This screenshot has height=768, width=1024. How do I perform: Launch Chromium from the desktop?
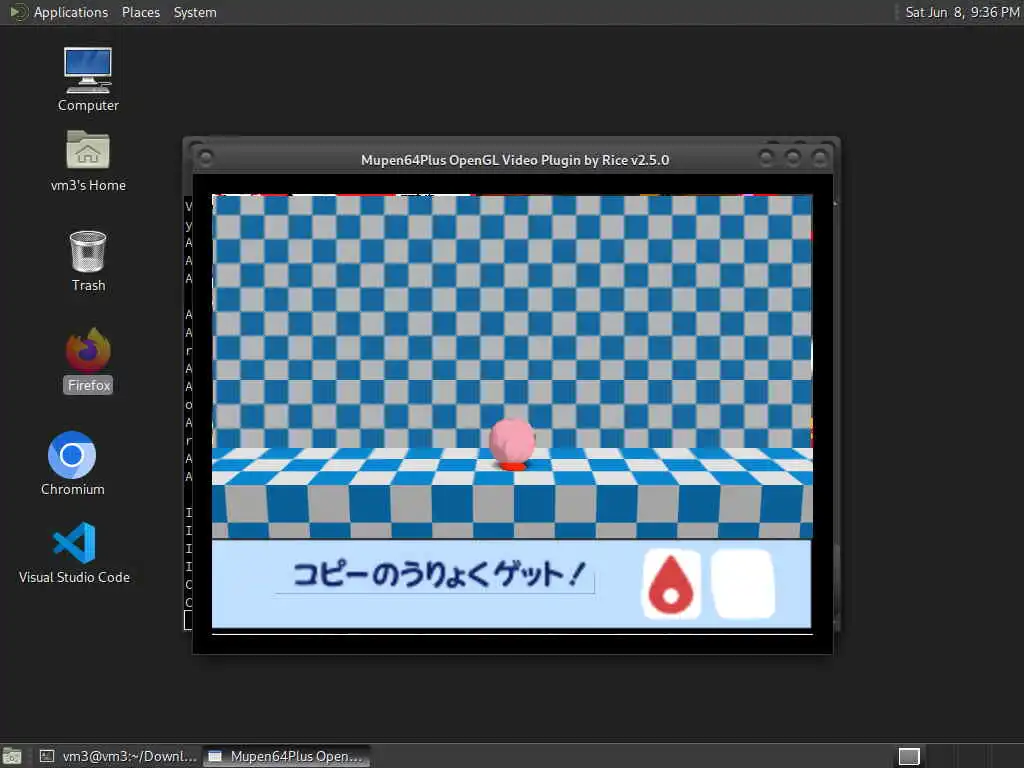point(72,464)
